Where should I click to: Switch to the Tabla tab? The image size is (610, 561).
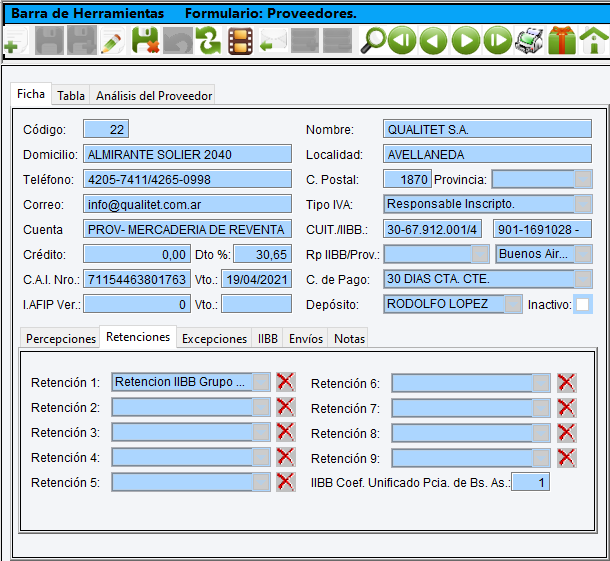click(71, 95)
